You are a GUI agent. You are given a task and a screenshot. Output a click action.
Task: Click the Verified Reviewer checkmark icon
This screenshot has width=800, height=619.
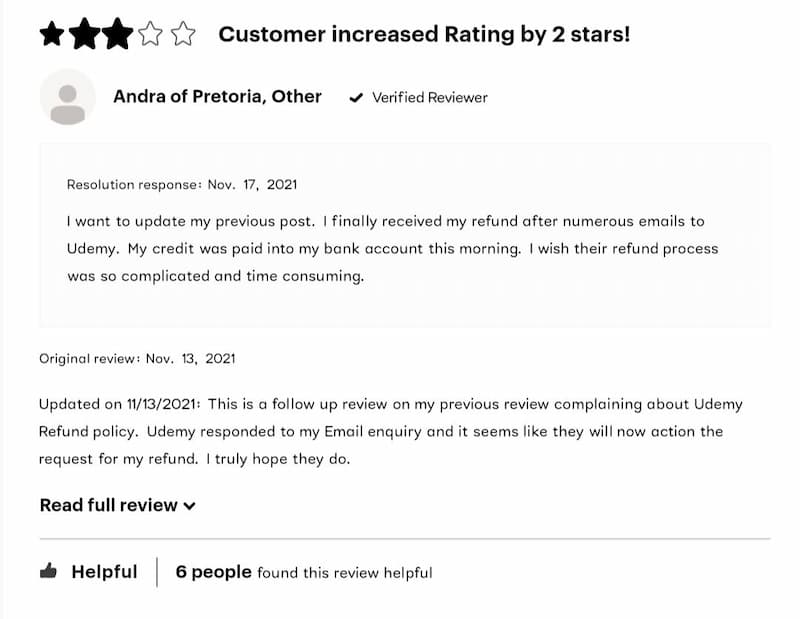coord(356,97)
